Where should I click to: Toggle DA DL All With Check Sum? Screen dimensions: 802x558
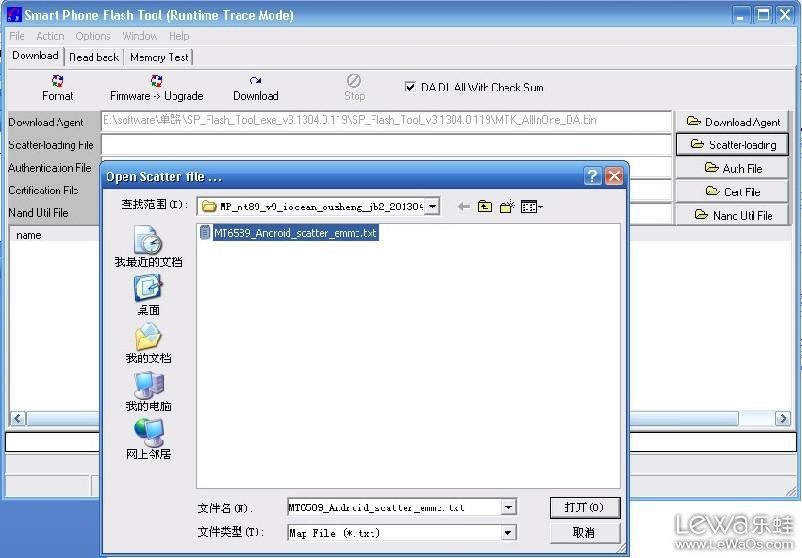(410, 87)
